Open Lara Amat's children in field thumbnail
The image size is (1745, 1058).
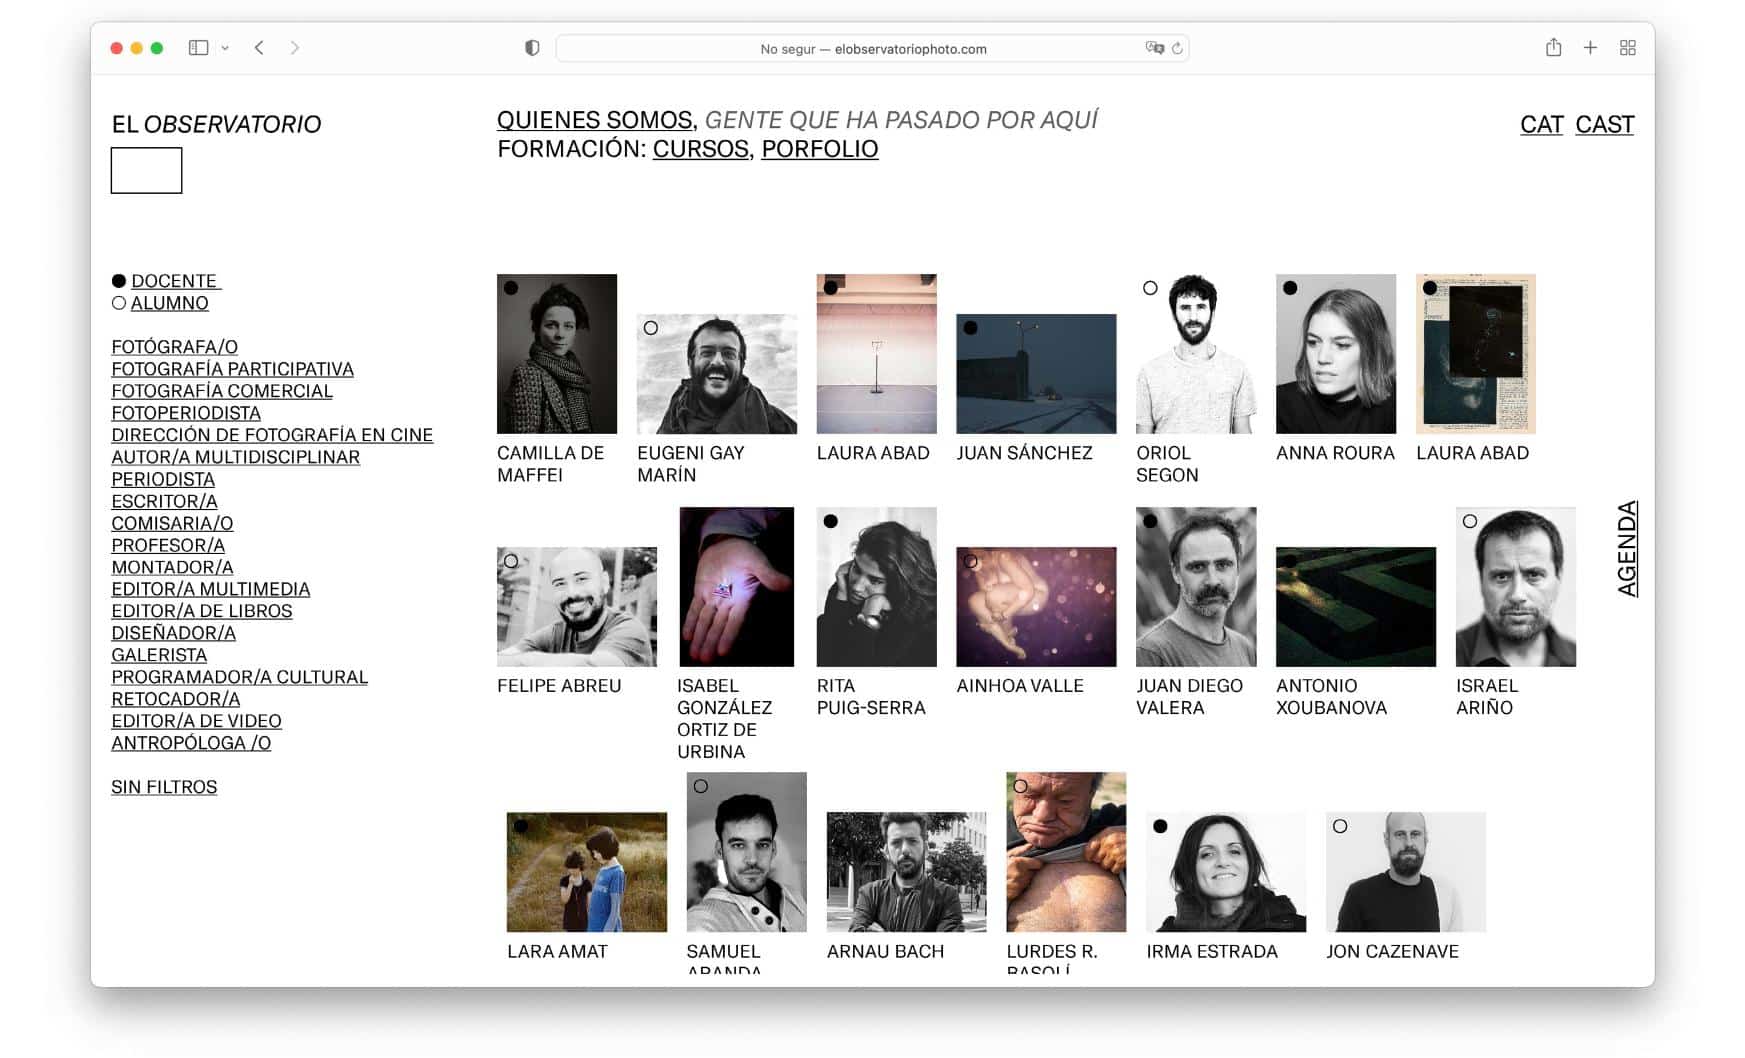click(x=587, y=872)
